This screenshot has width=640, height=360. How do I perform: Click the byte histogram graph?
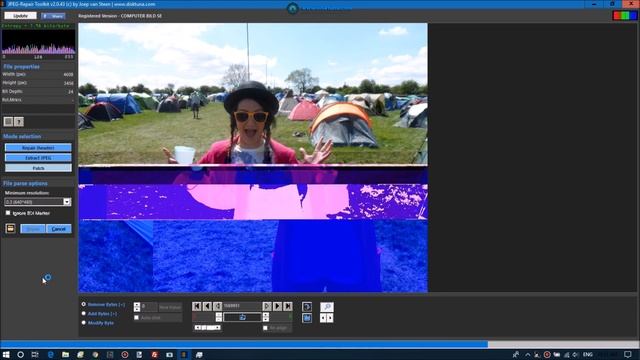click(x=38, y=42)
